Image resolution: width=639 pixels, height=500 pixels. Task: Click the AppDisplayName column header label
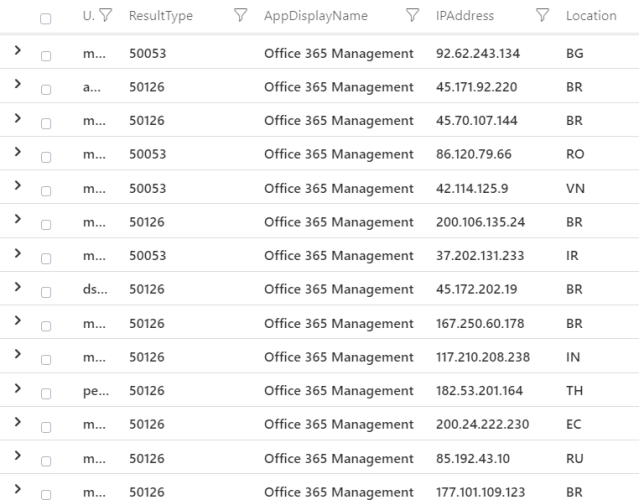(x=315, y=16)
